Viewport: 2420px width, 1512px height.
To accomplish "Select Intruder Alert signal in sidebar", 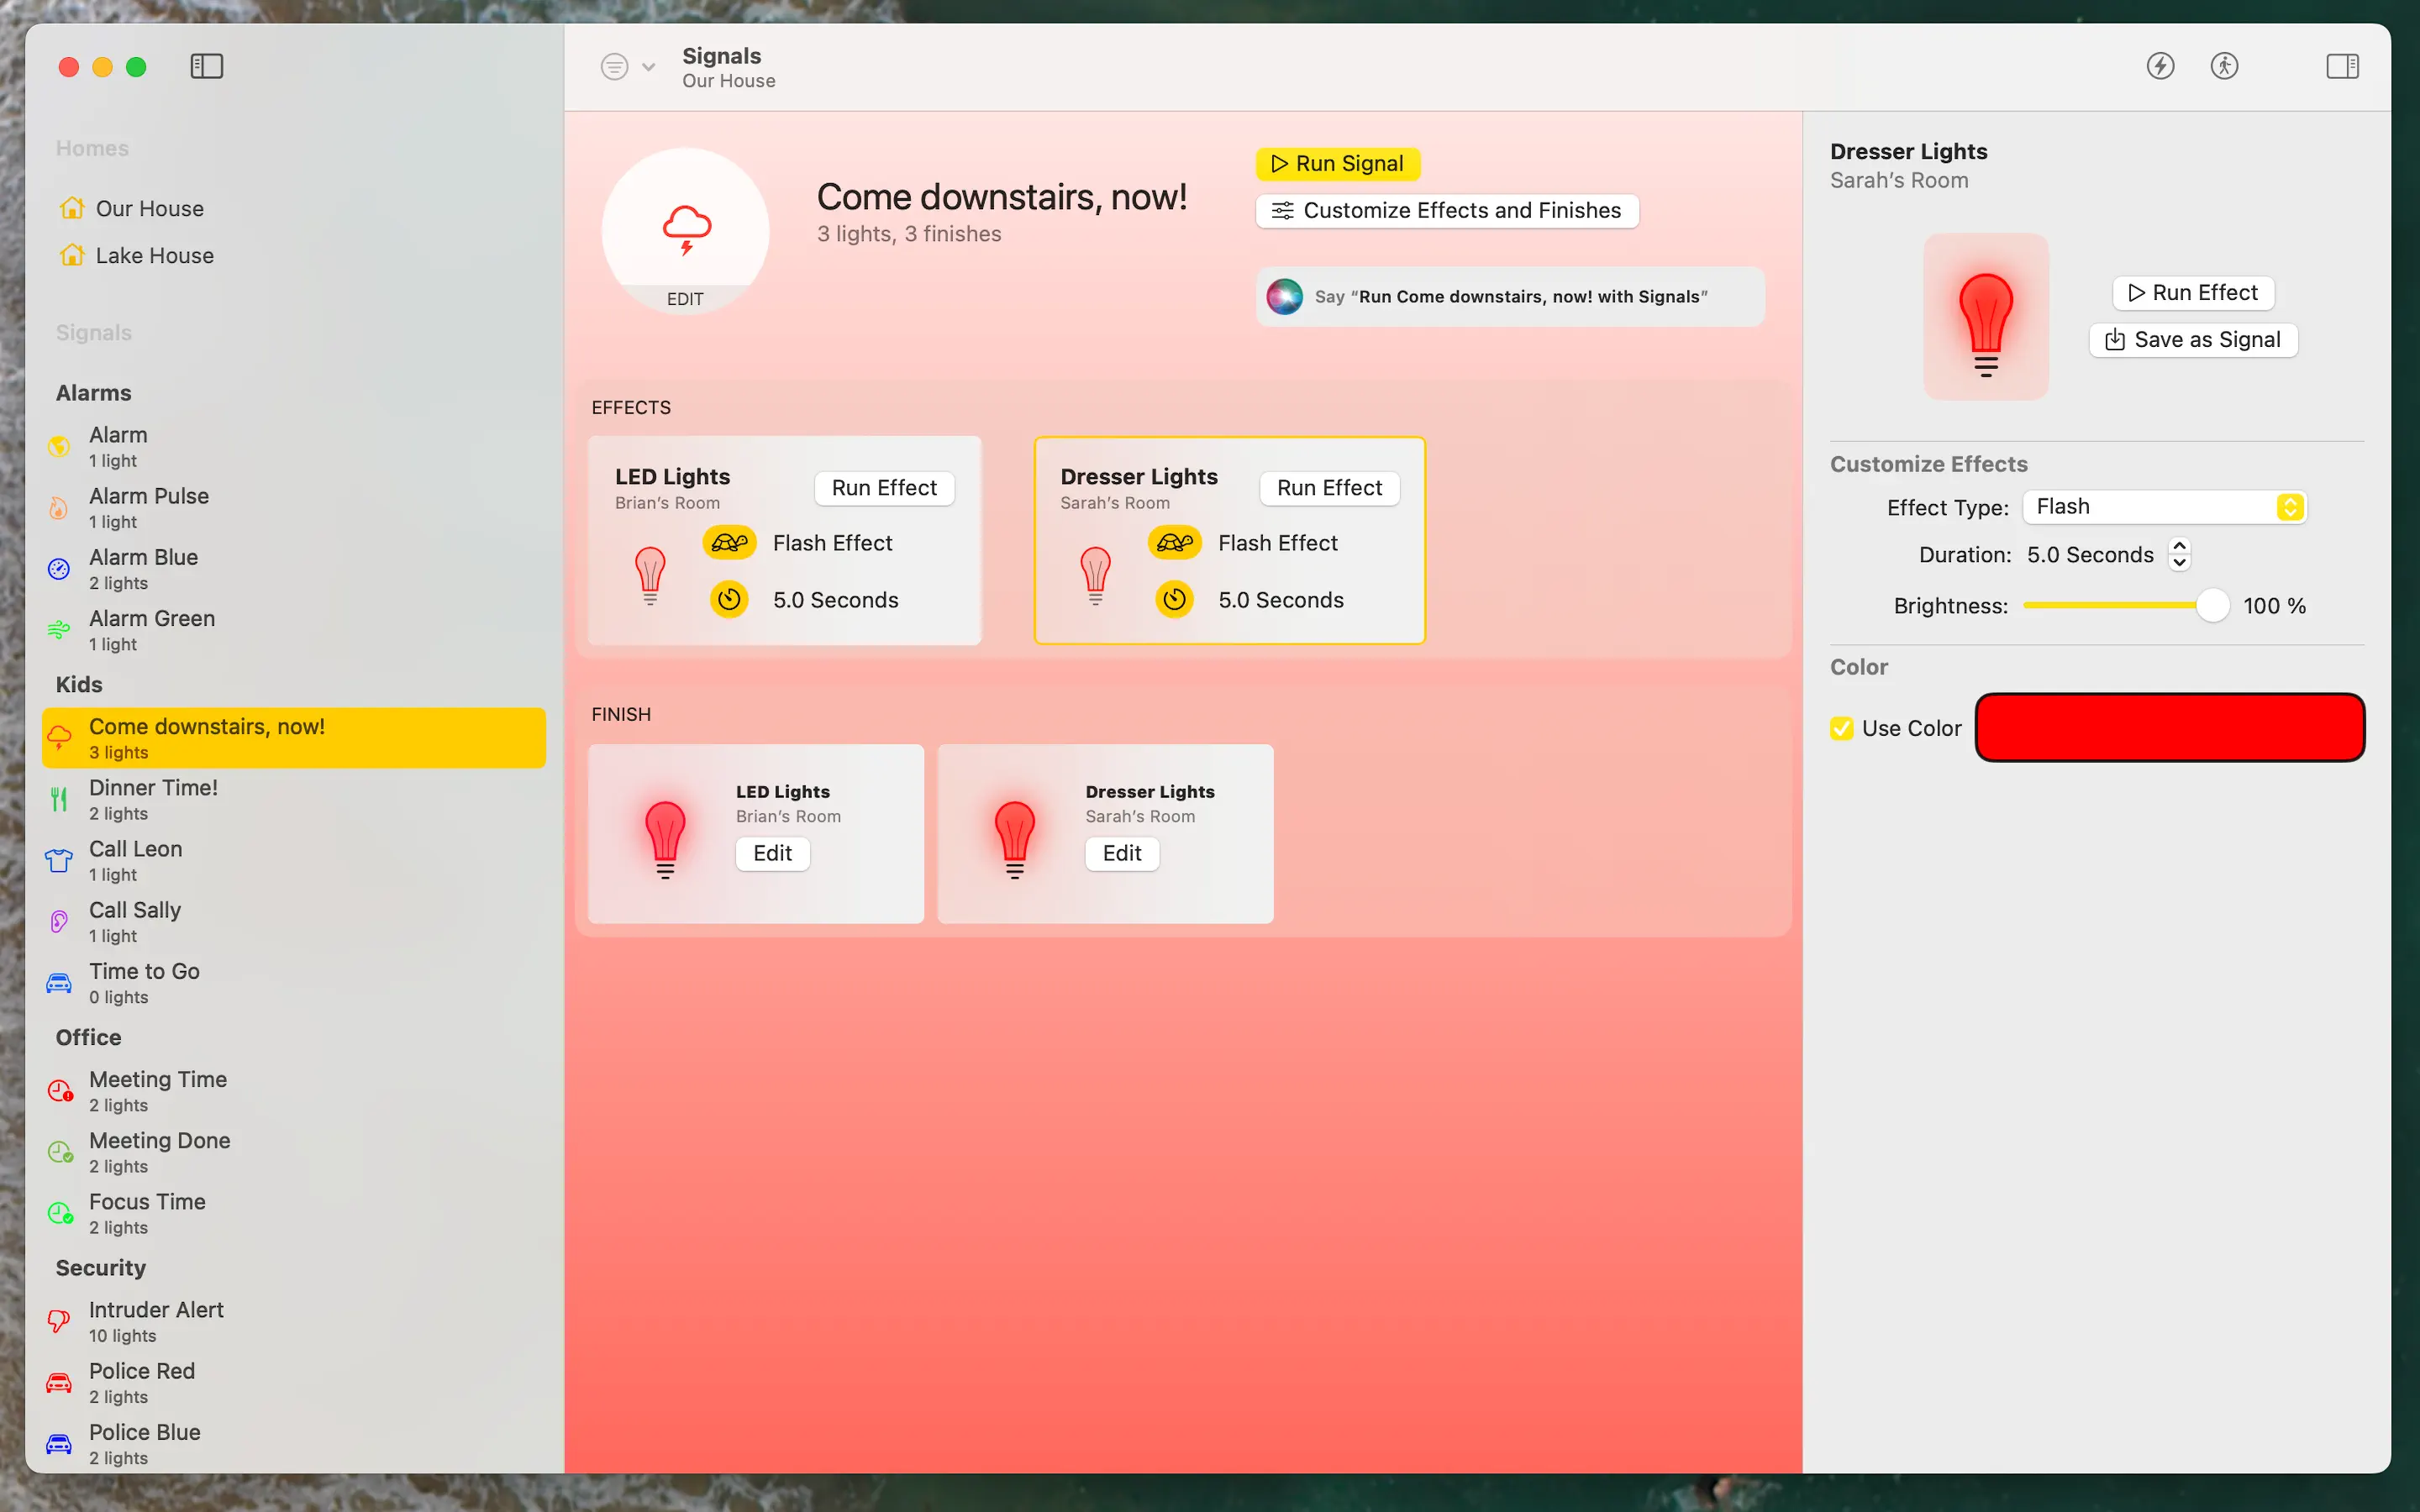I will point(156,1321).
